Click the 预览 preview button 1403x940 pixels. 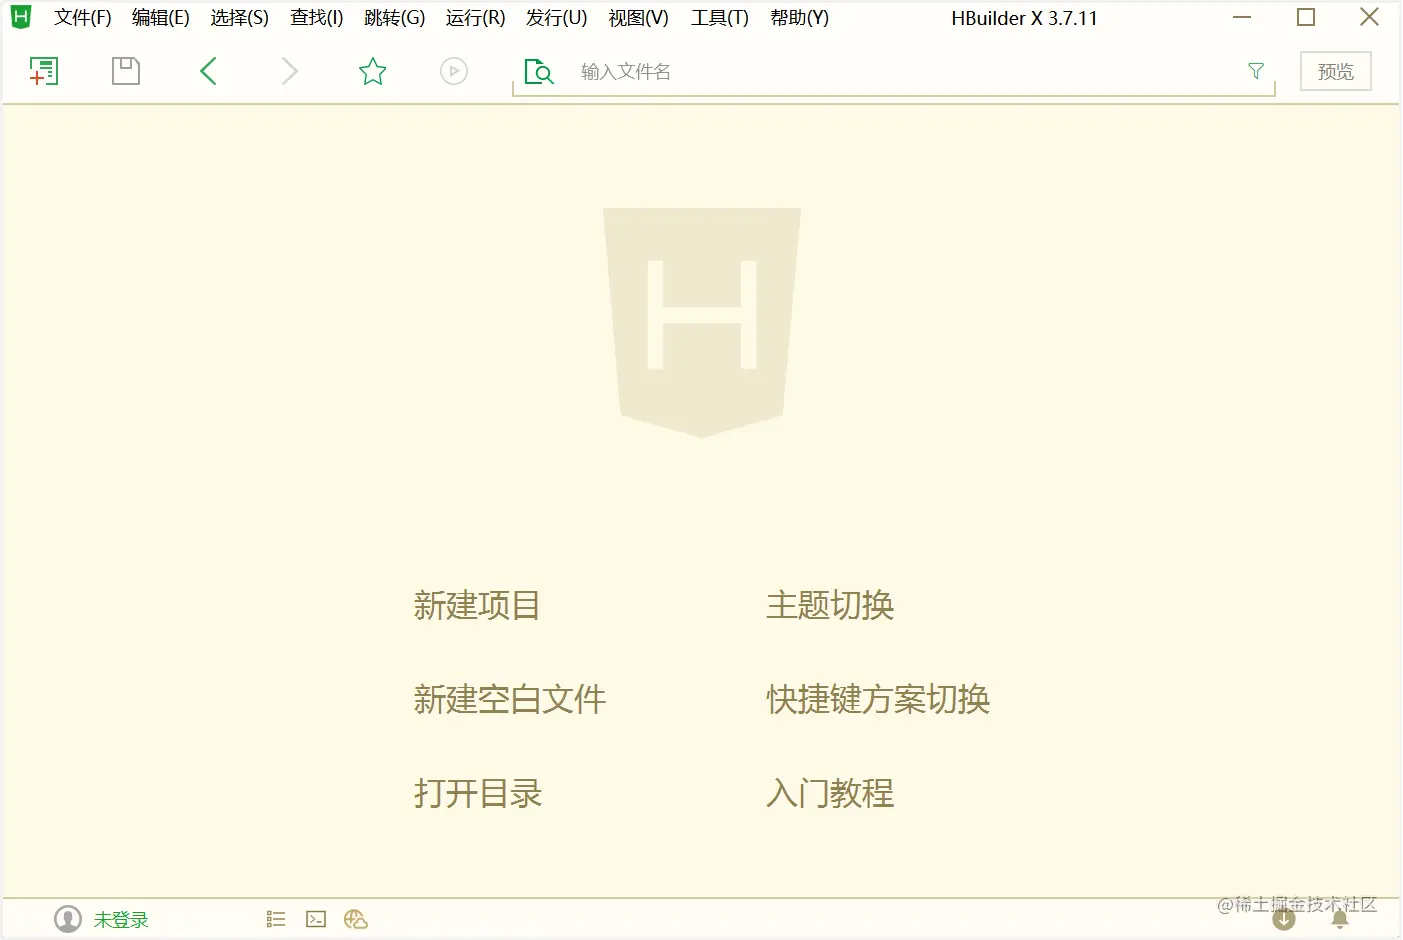1336,71
